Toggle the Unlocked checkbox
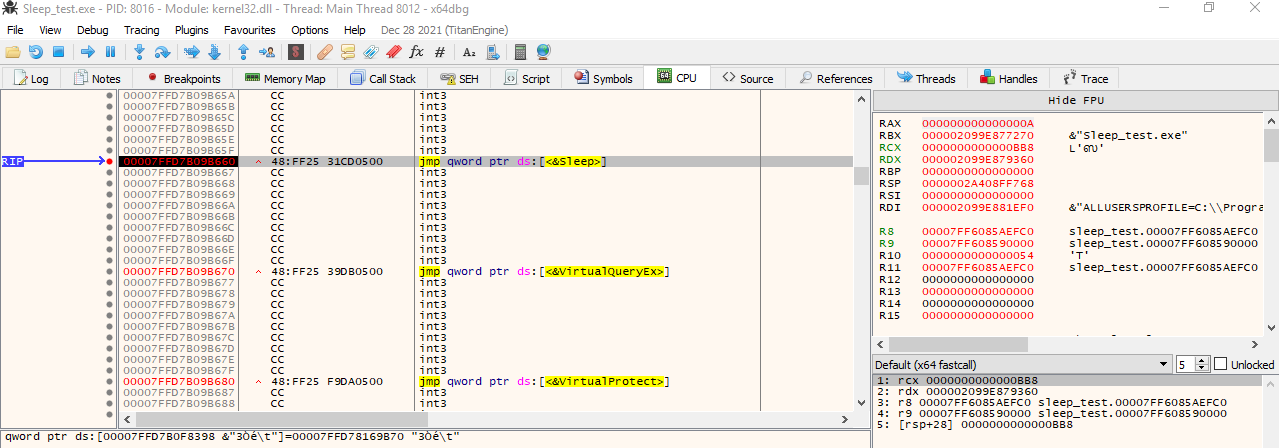 click(x=1219, y=364)
